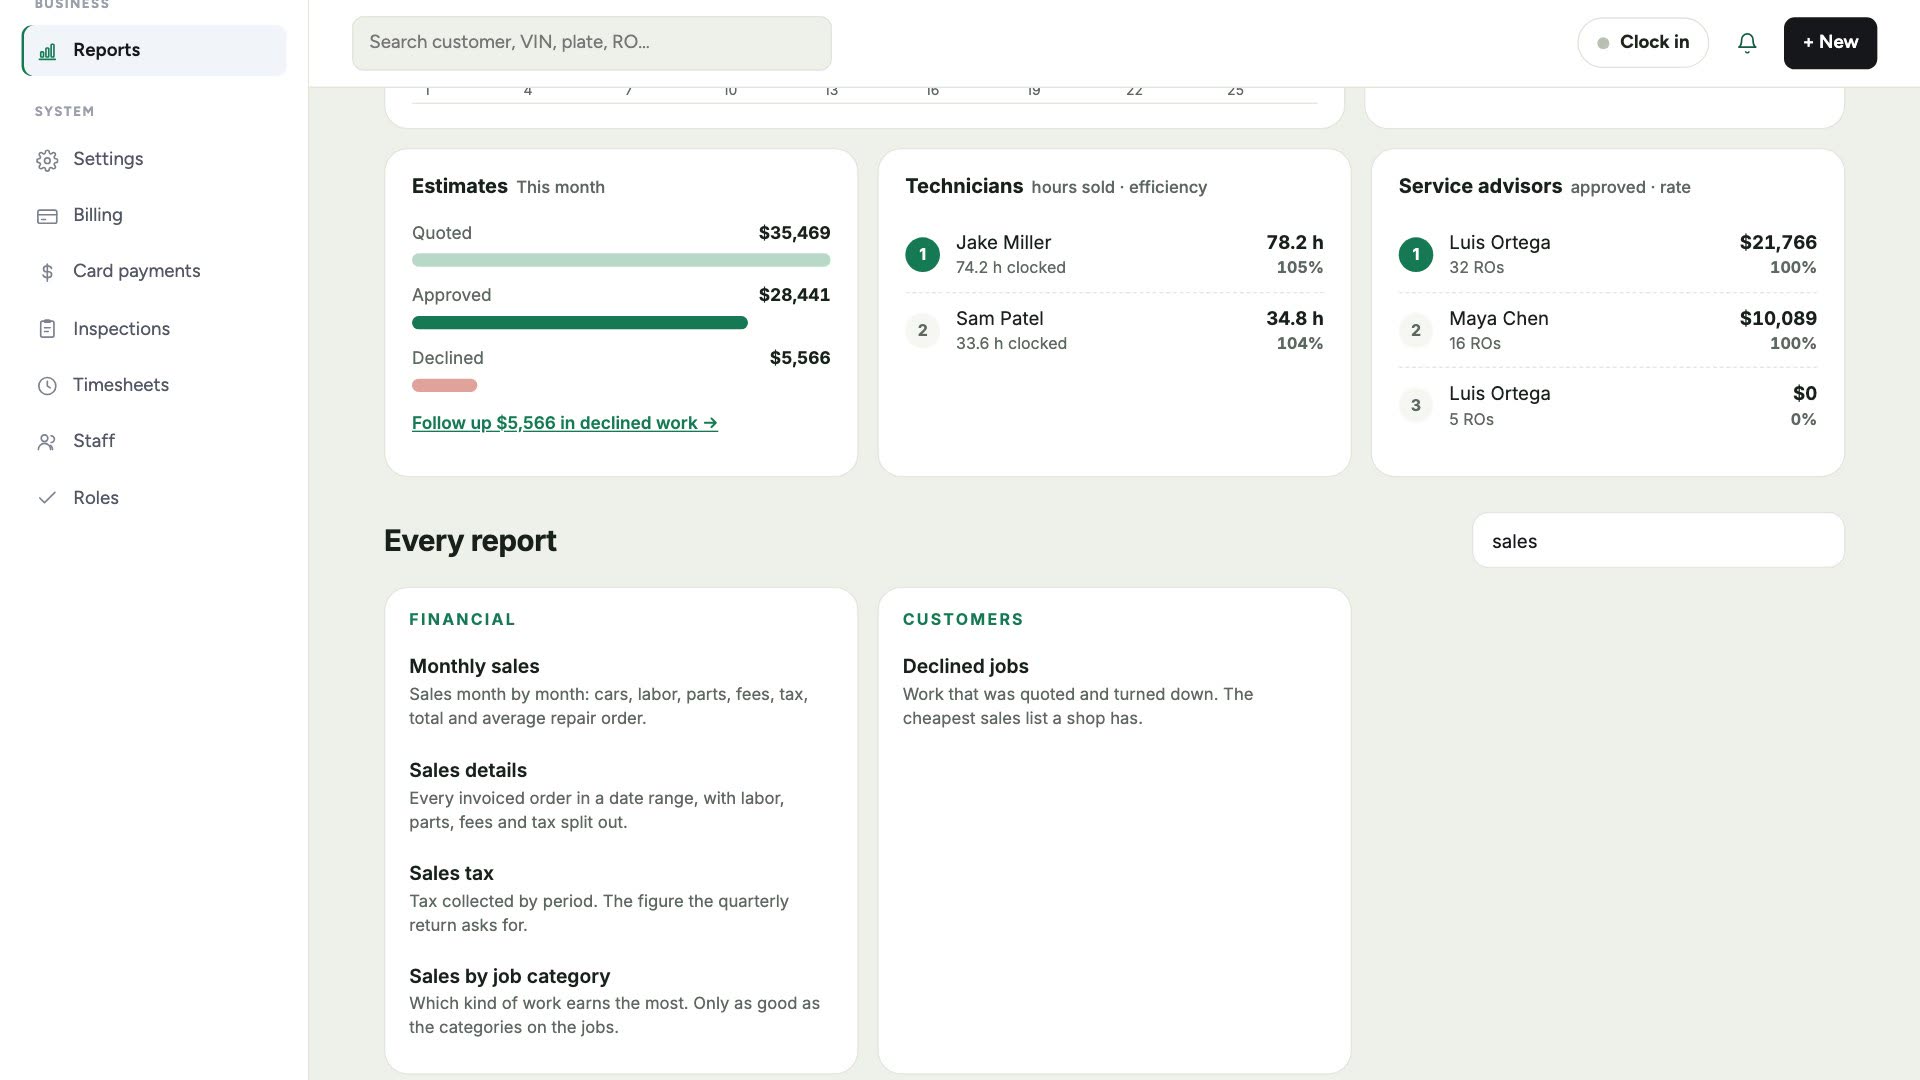Open Sales by job category report
Viewport: 1920px width, 1080px height.
(x=509, y=977)
